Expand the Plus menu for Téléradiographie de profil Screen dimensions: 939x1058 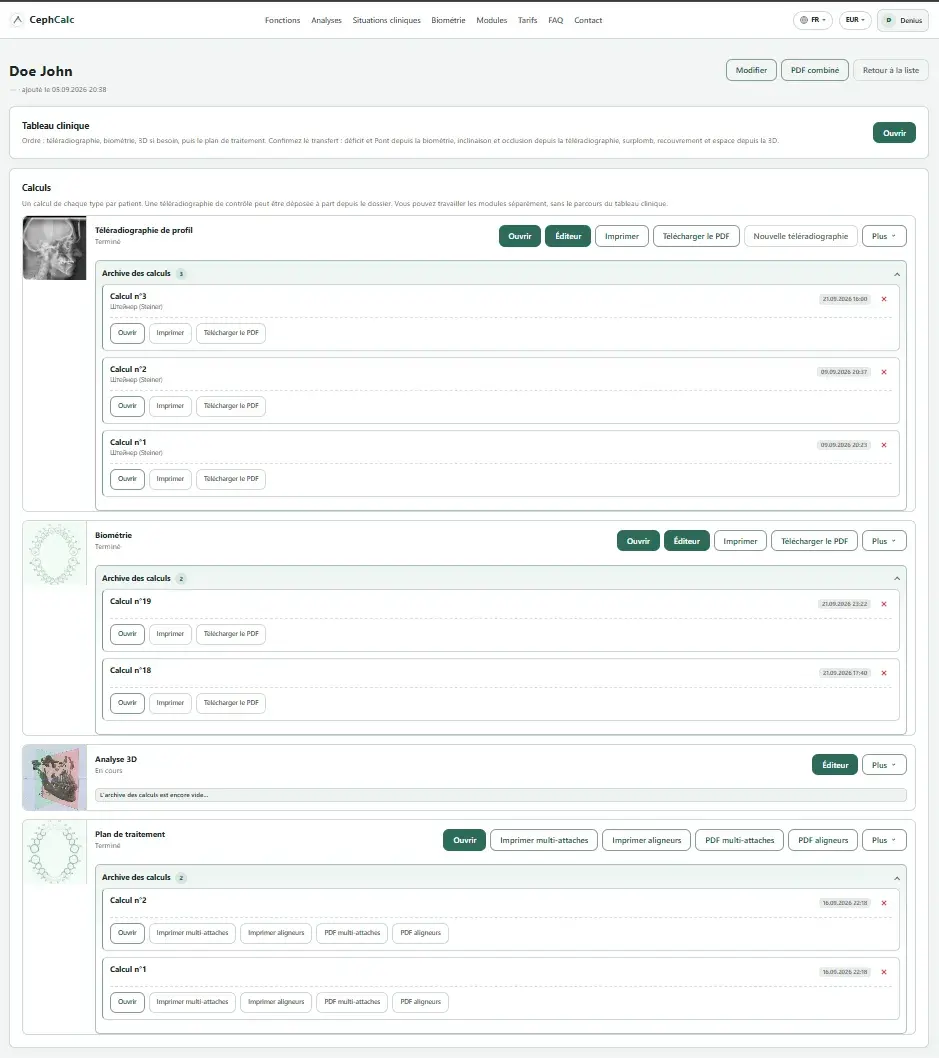click(x=884, y=236)
